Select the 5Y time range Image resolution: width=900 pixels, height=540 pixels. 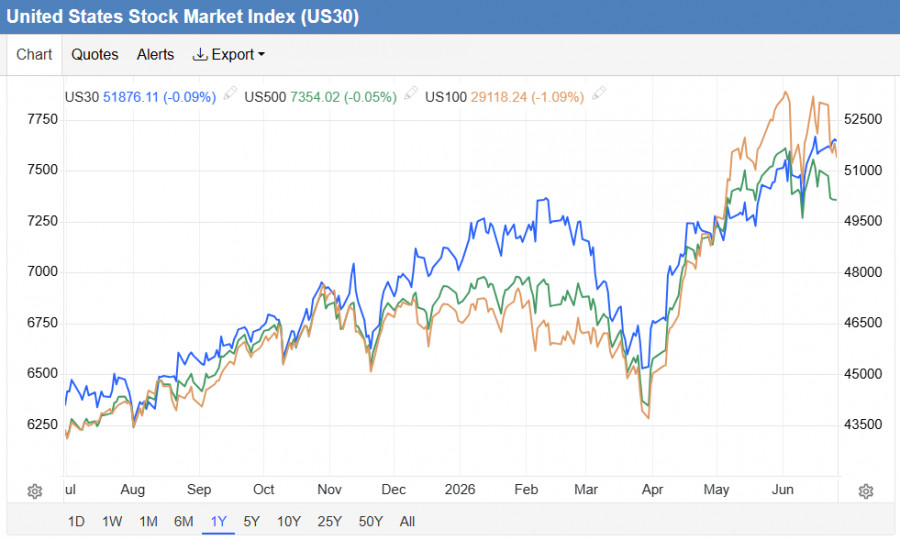click(x=251, y=521)
